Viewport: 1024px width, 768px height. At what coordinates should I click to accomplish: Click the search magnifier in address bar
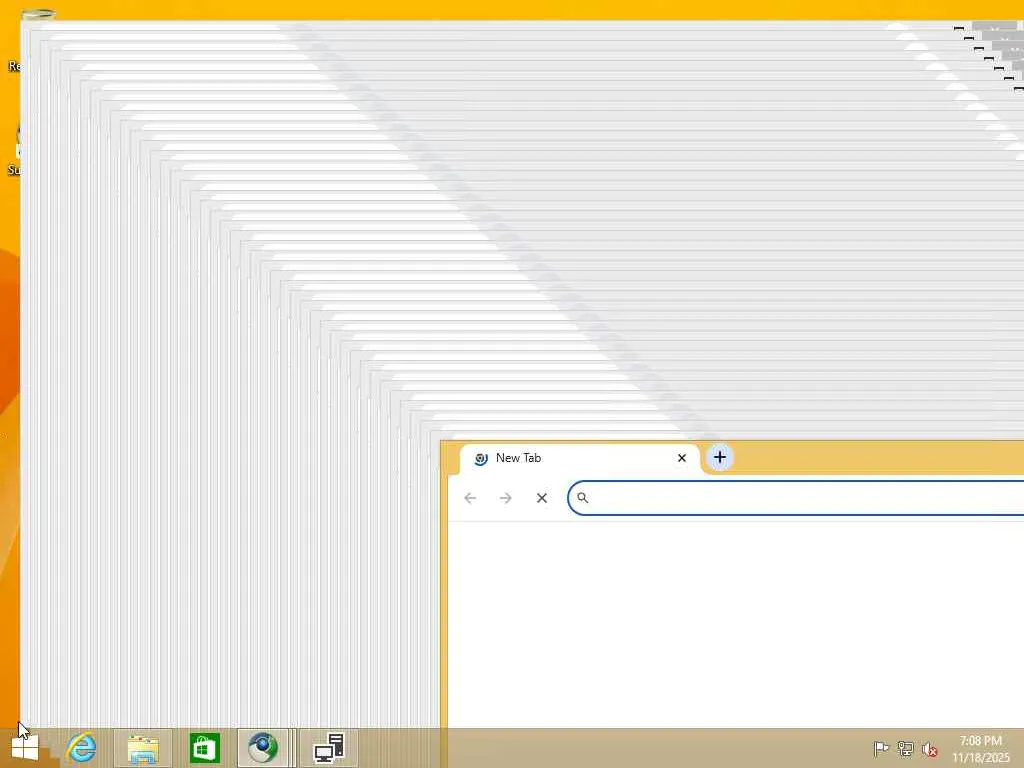tap(583, 498)
